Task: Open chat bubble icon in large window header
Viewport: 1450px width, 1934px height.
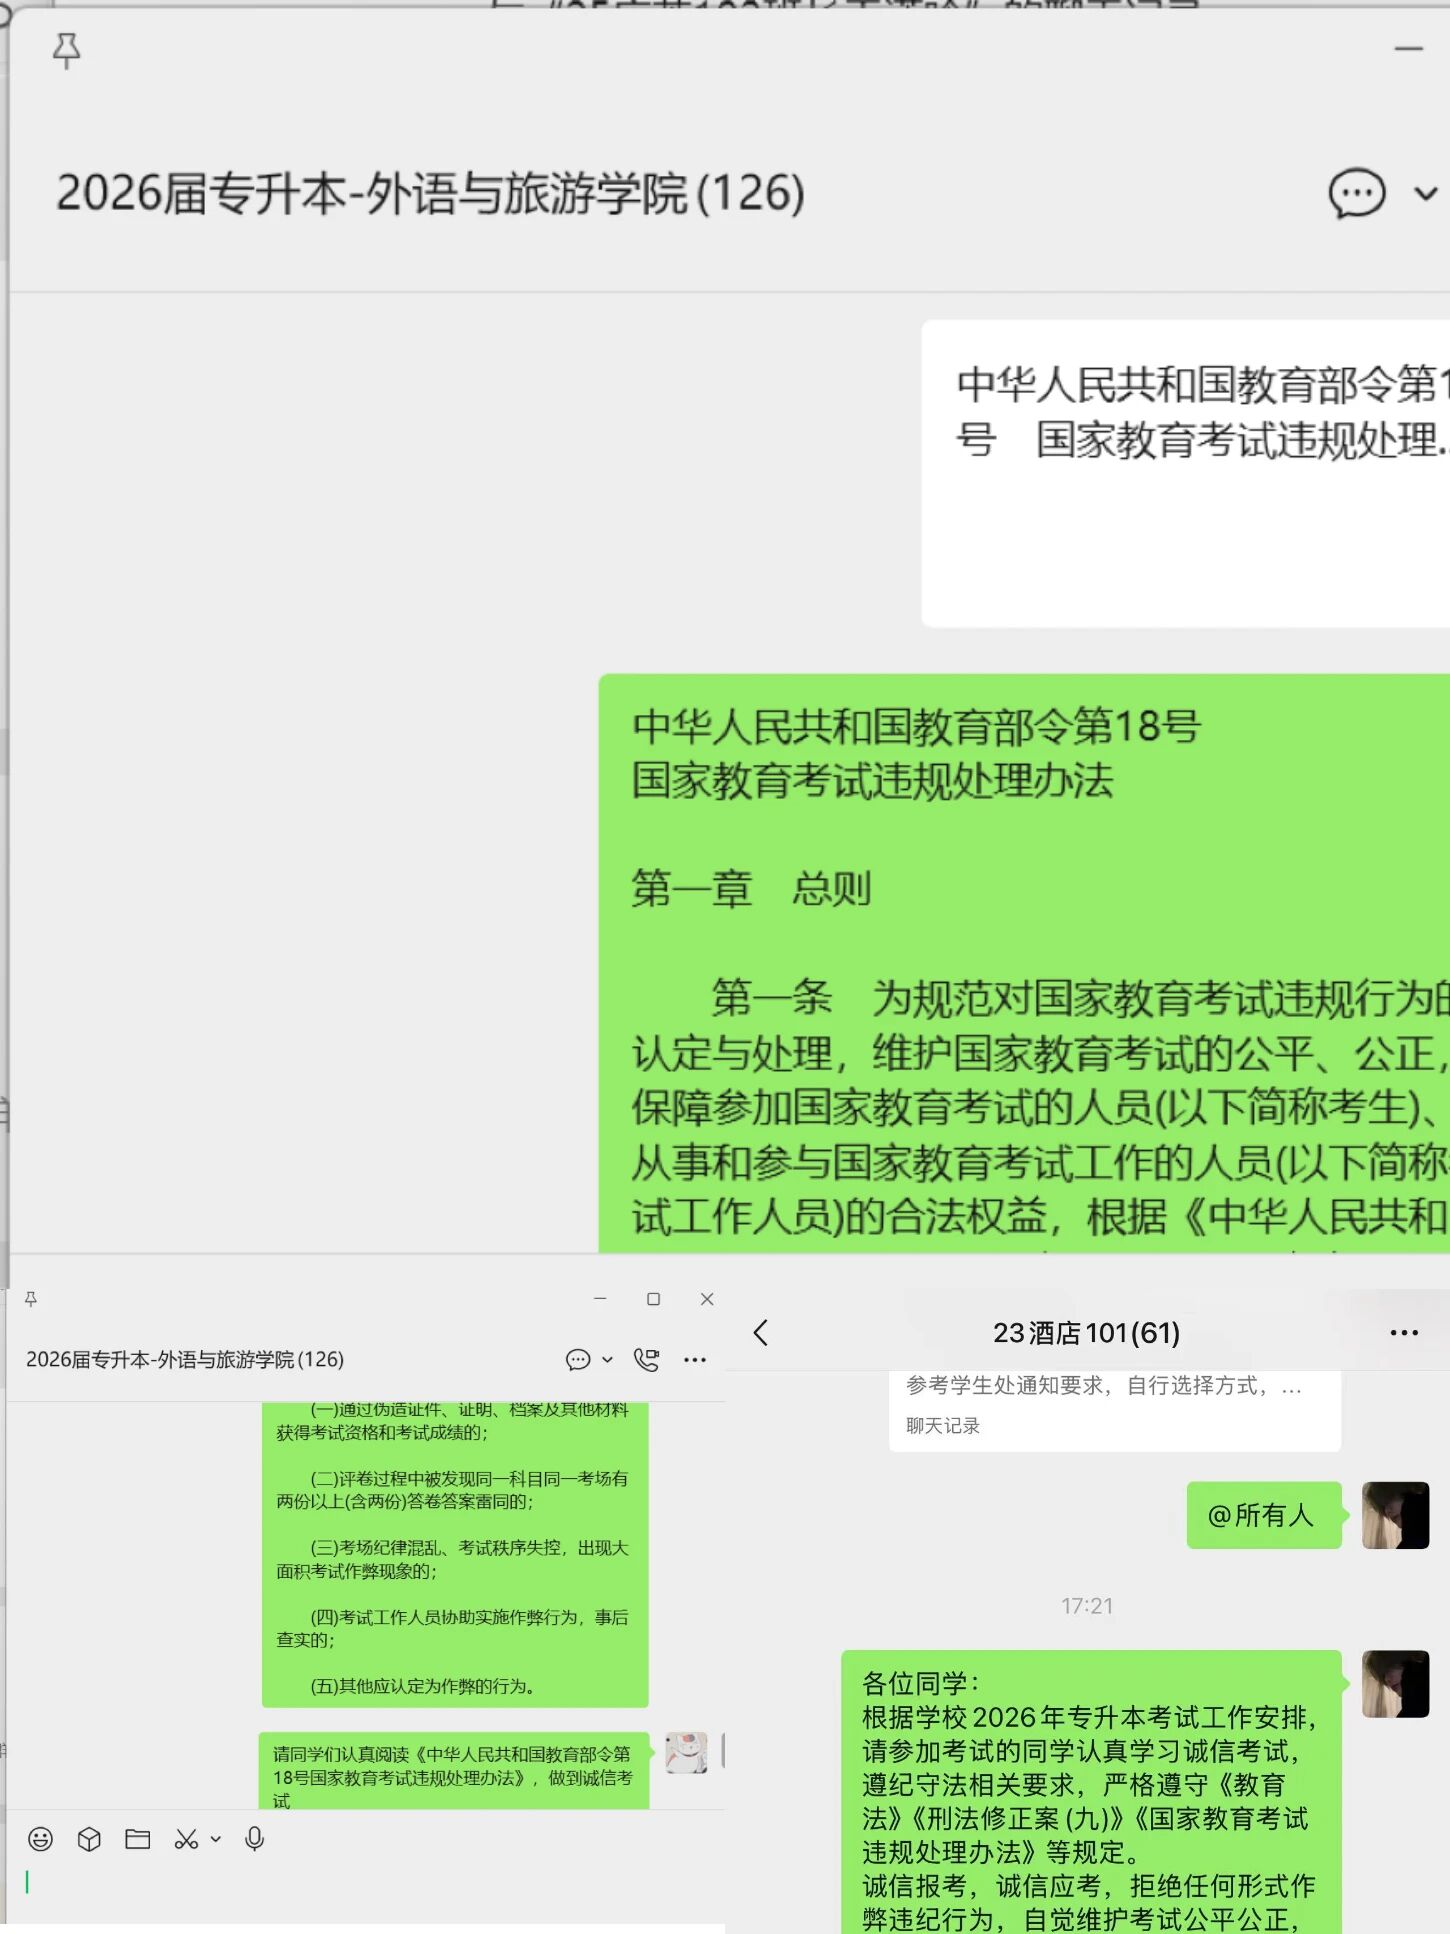Action: point(1356,193)
